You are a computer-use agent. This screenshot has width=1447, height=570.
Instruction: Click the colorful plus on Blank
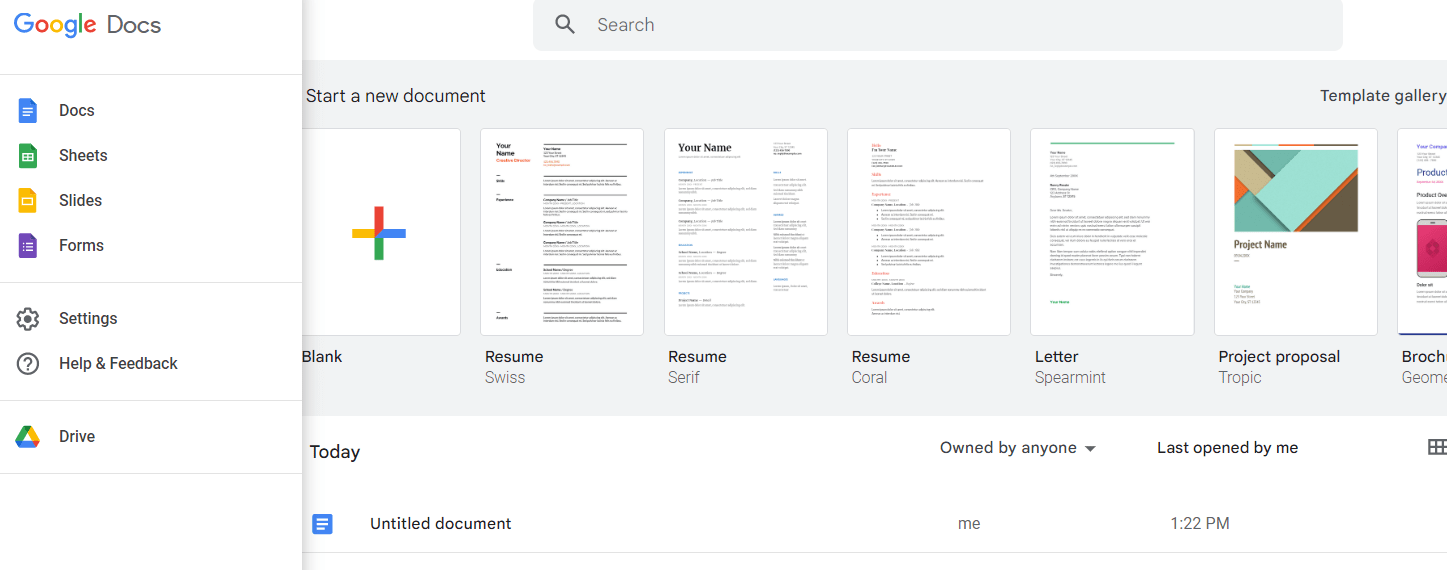(x=379, y=233)
